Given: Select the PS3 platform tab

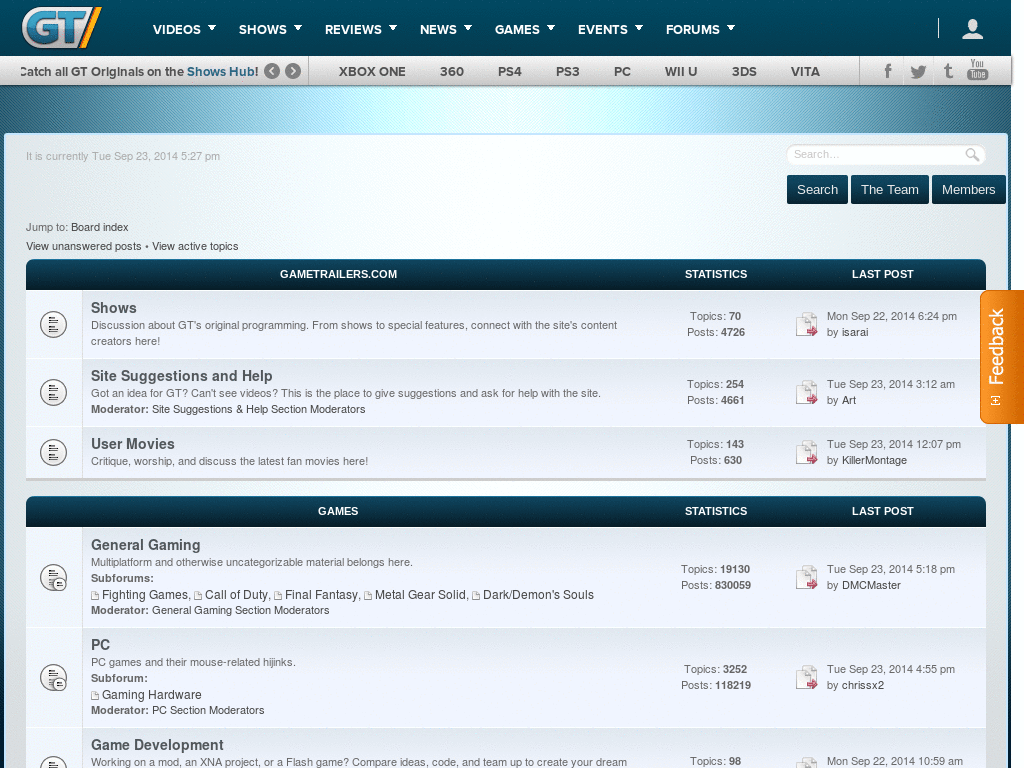Looking at the screenshot, I should coord(568,72).
